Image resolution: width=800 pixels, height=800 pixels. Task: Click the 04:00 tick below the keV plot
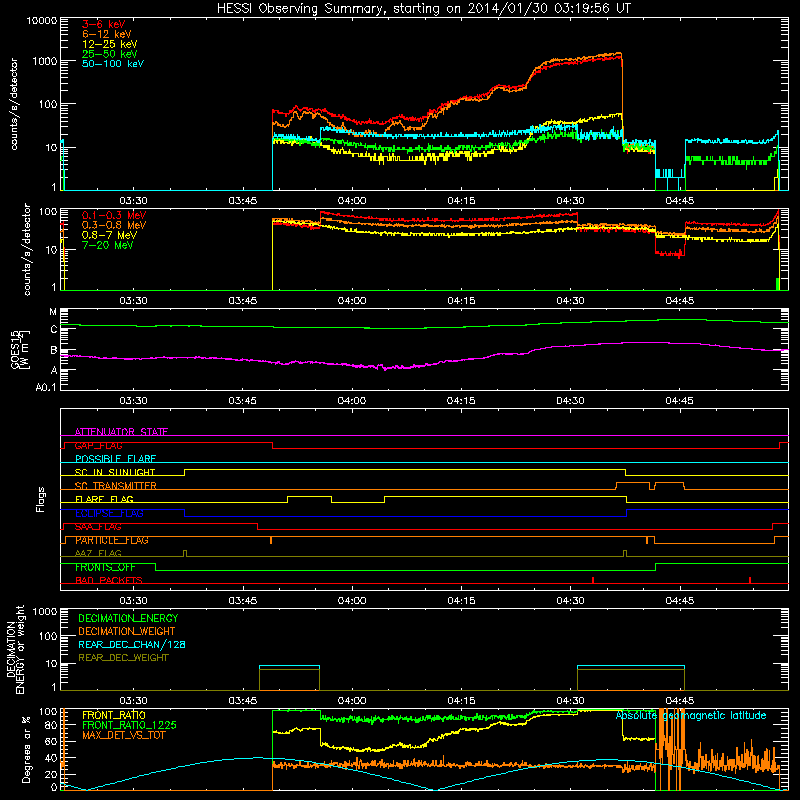tap(352, 201)
